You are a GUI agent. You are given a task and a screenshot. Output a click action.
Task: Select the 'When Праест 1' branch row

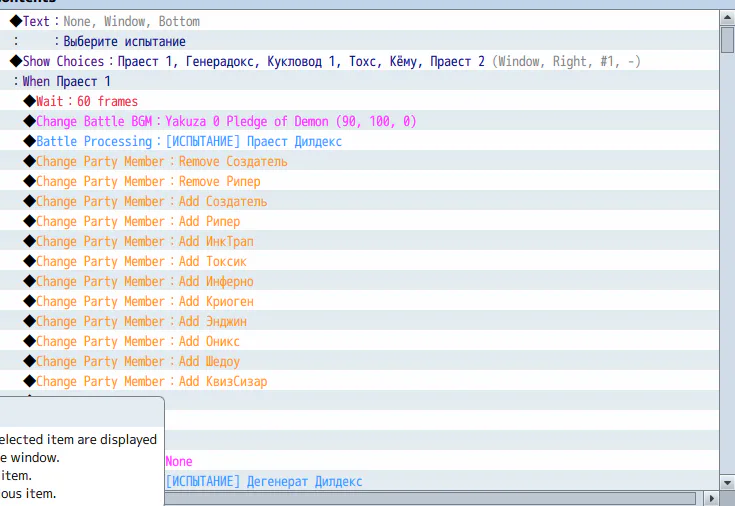359,81
